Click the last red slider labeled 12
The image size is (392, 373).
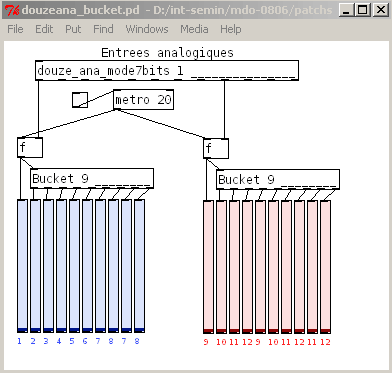click(x=326, y=267)
